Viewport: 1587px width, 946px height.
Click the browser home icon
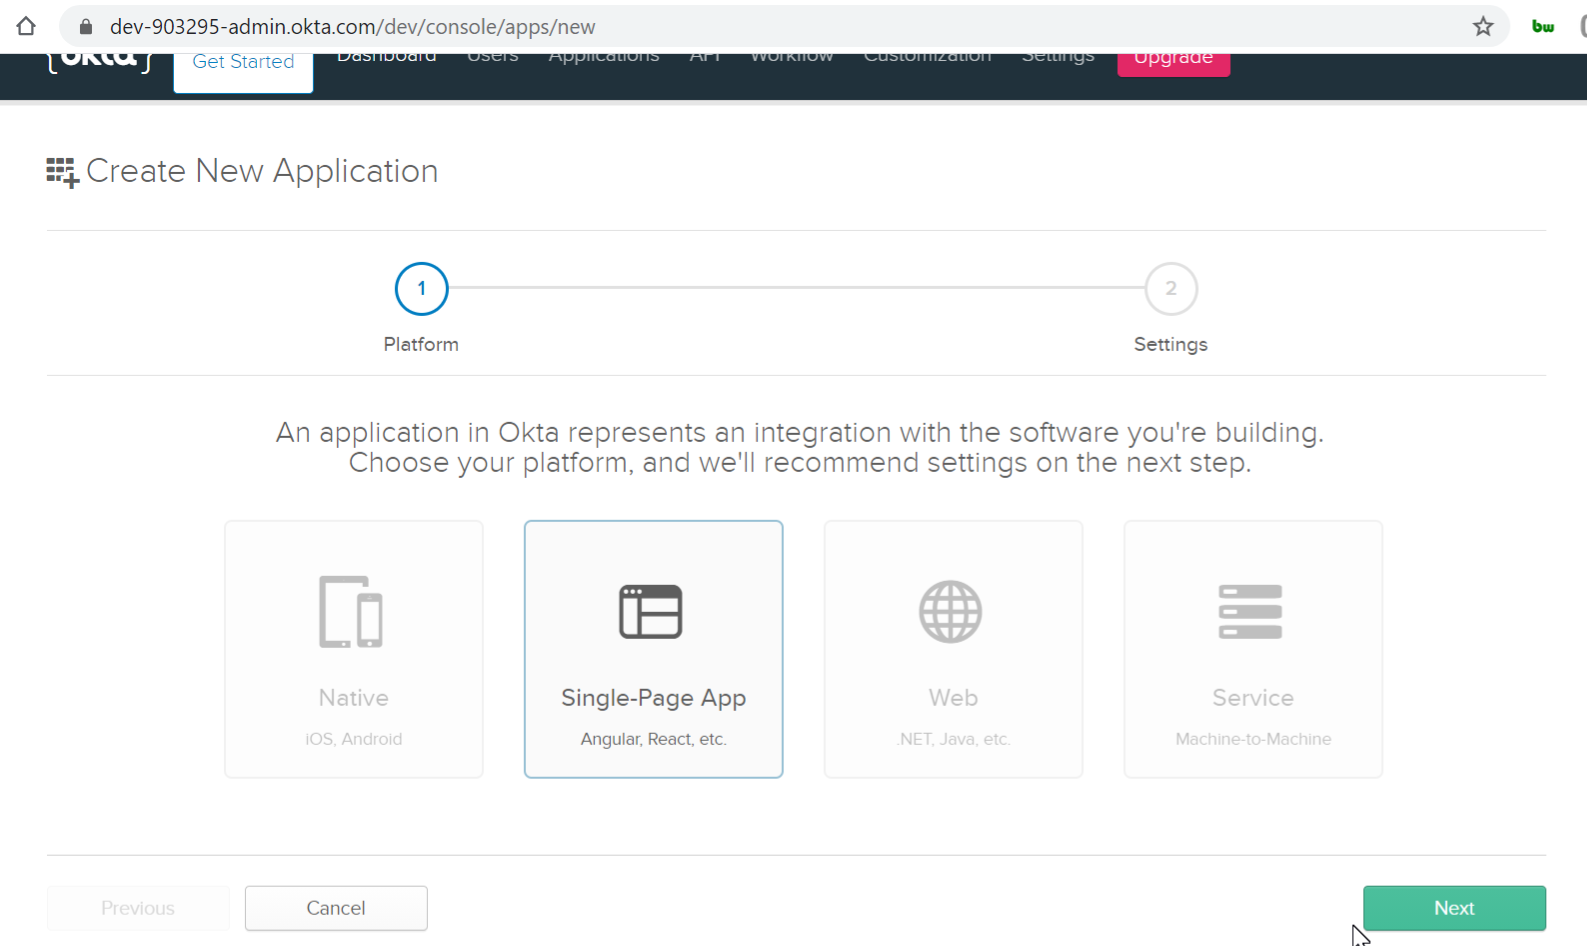26,26
